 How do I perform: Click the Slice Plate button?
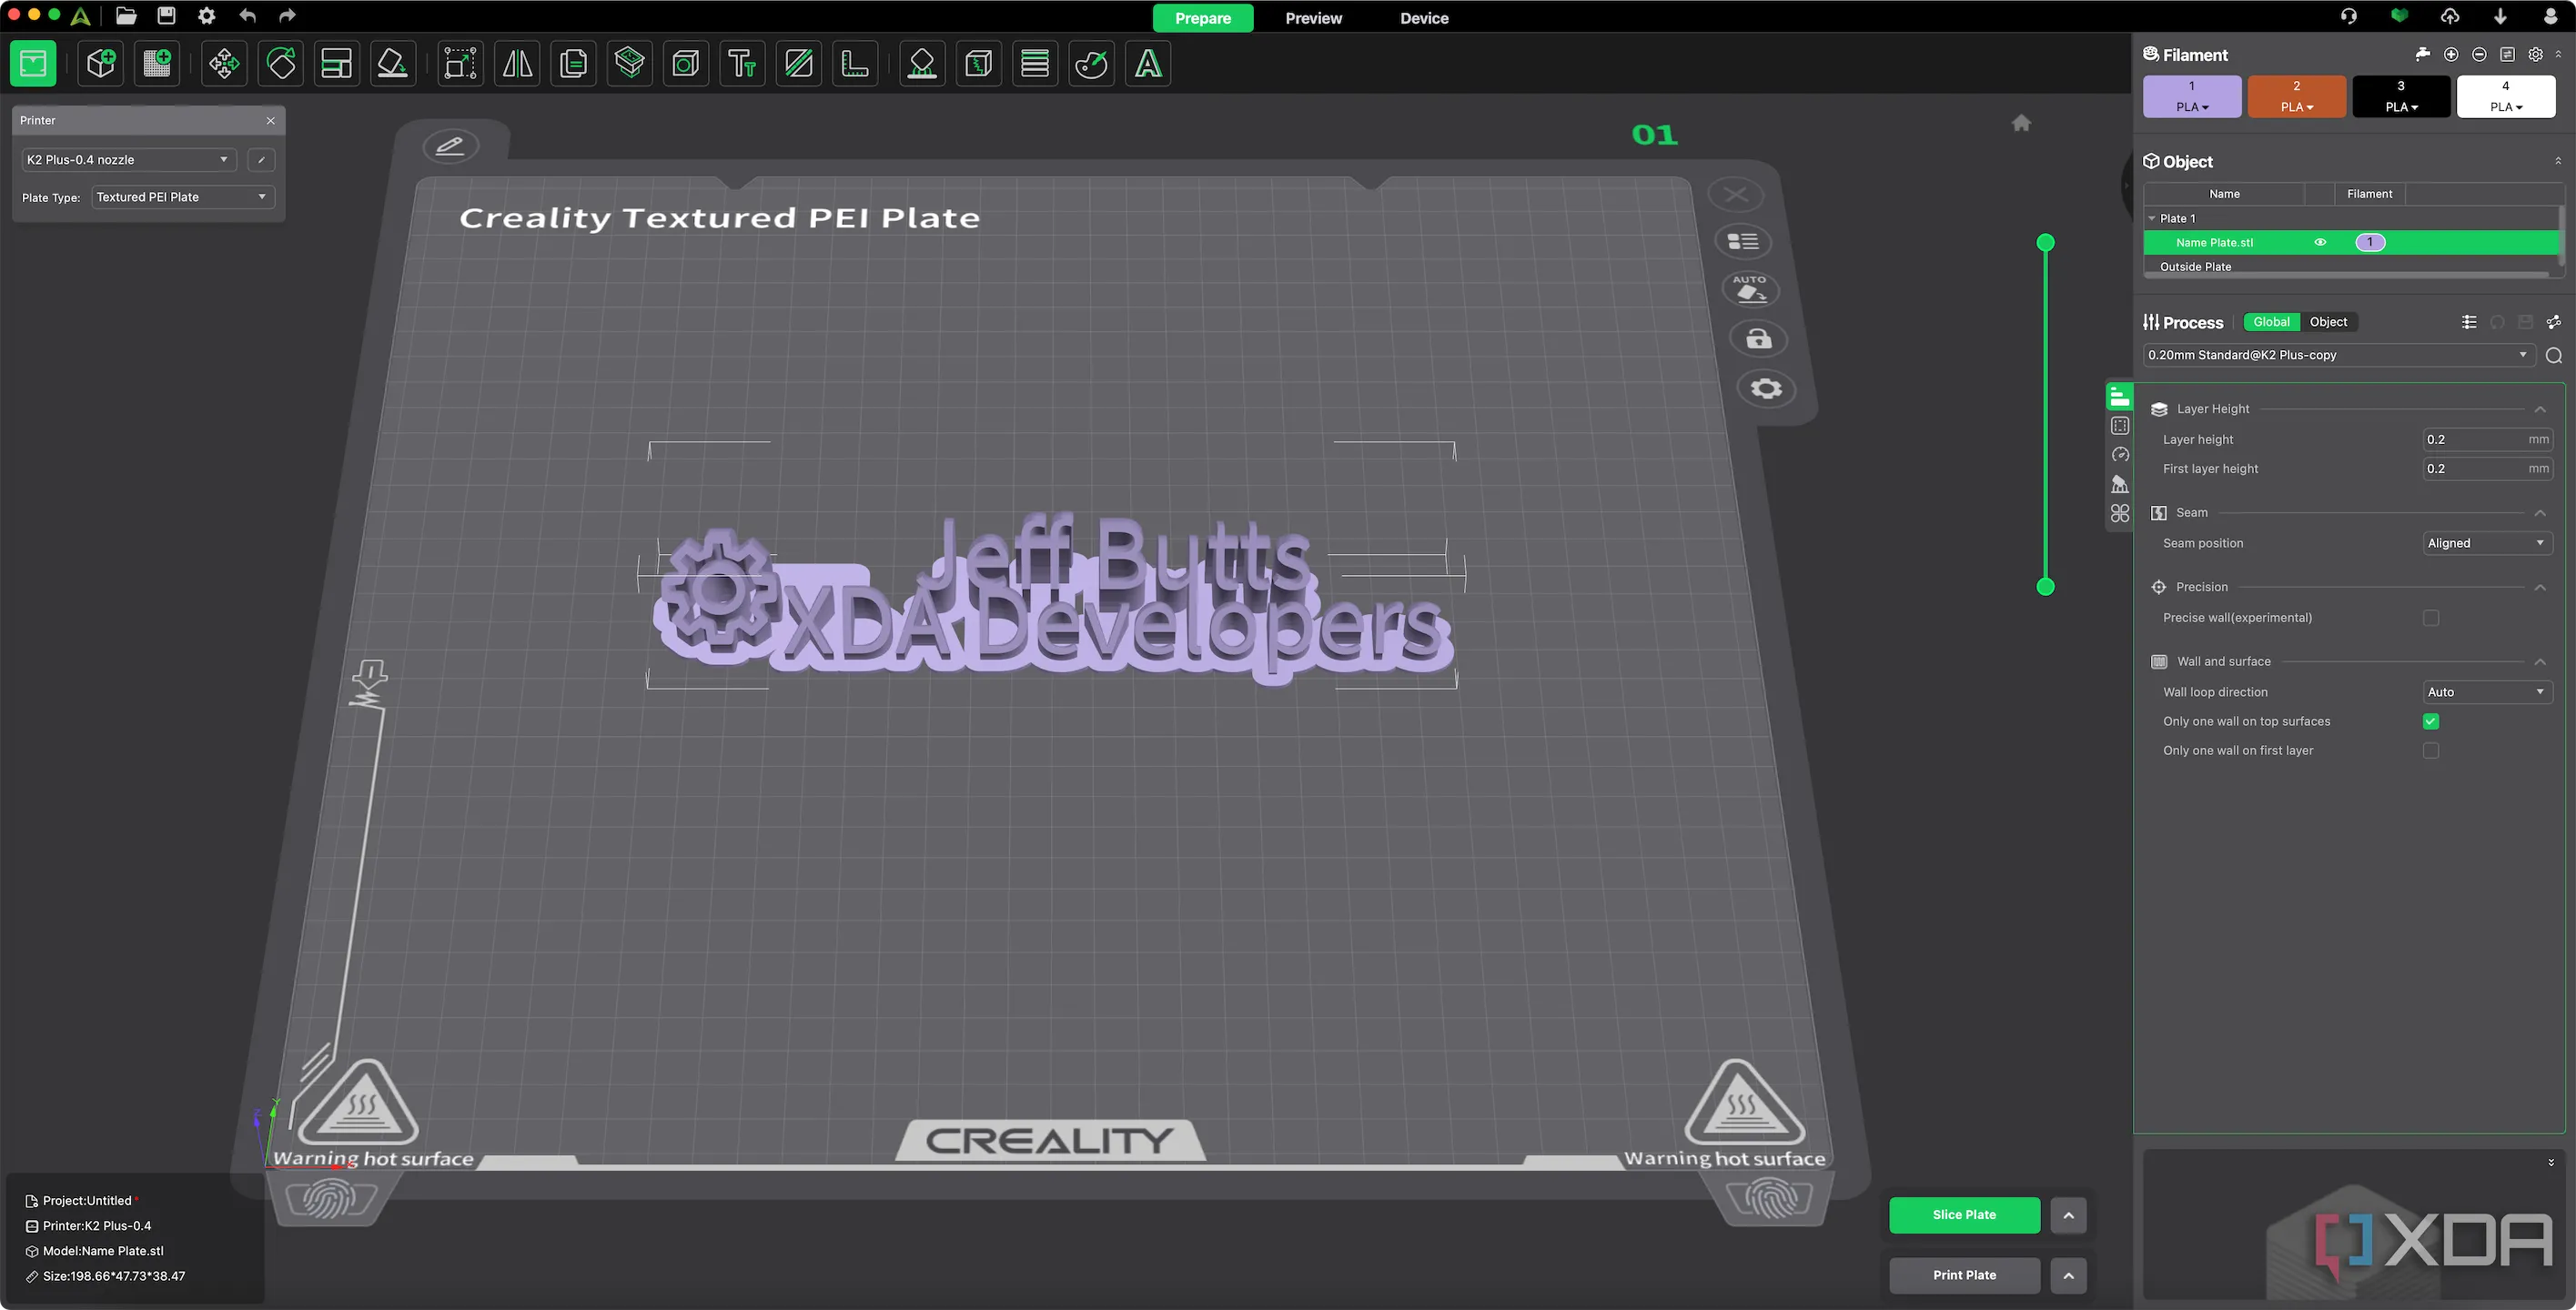[1964, 1215]
